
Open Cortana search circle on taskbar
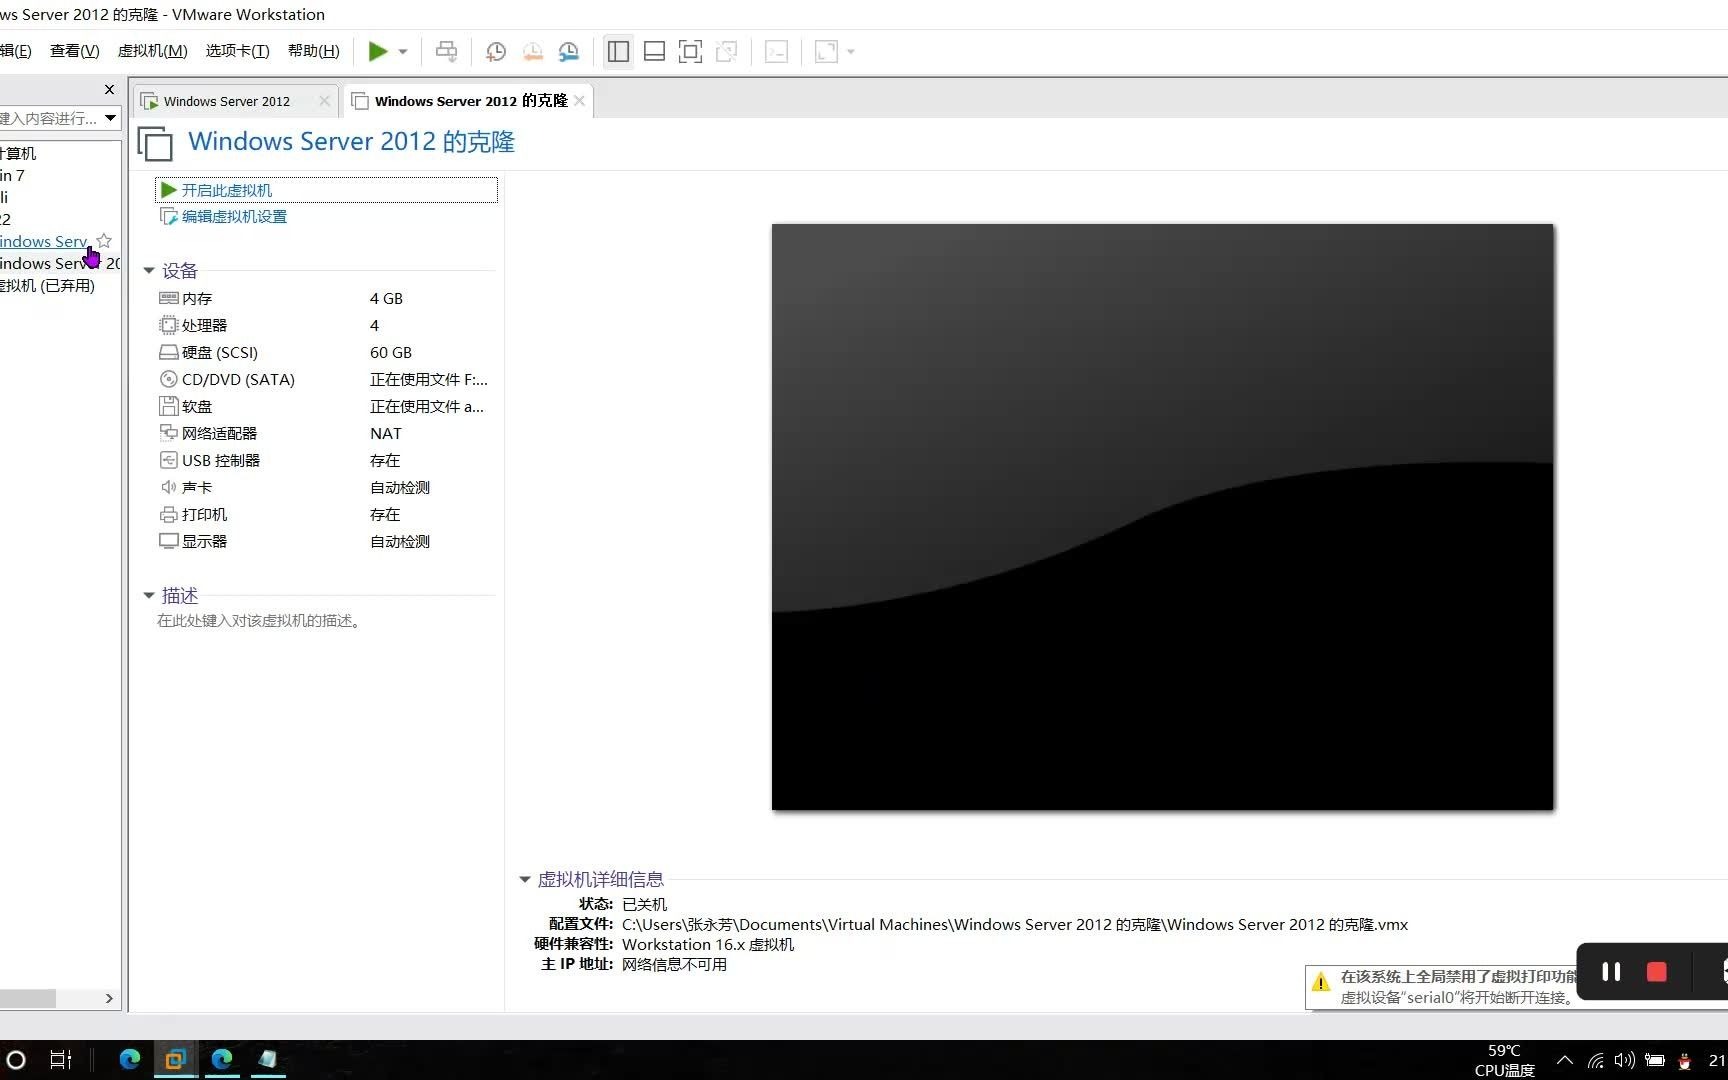[16, 1060]
